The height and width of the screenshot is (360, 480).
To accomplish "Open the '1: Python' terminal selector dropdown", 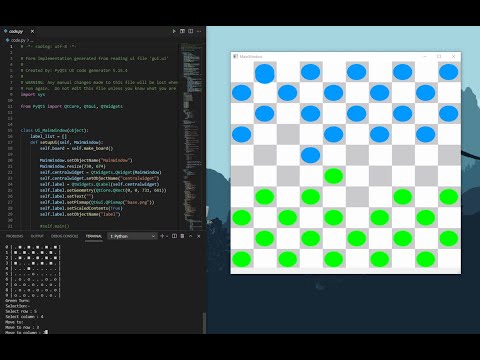I will click(132, 236).
